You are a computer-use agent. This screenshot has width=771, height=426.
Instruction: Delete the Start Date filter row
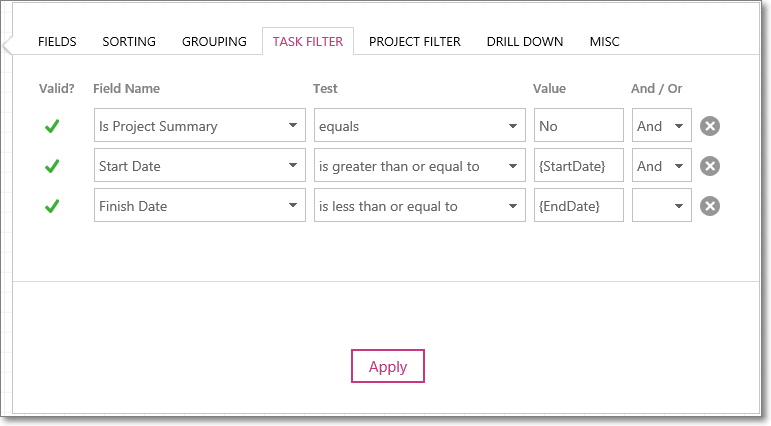[710, 166]
